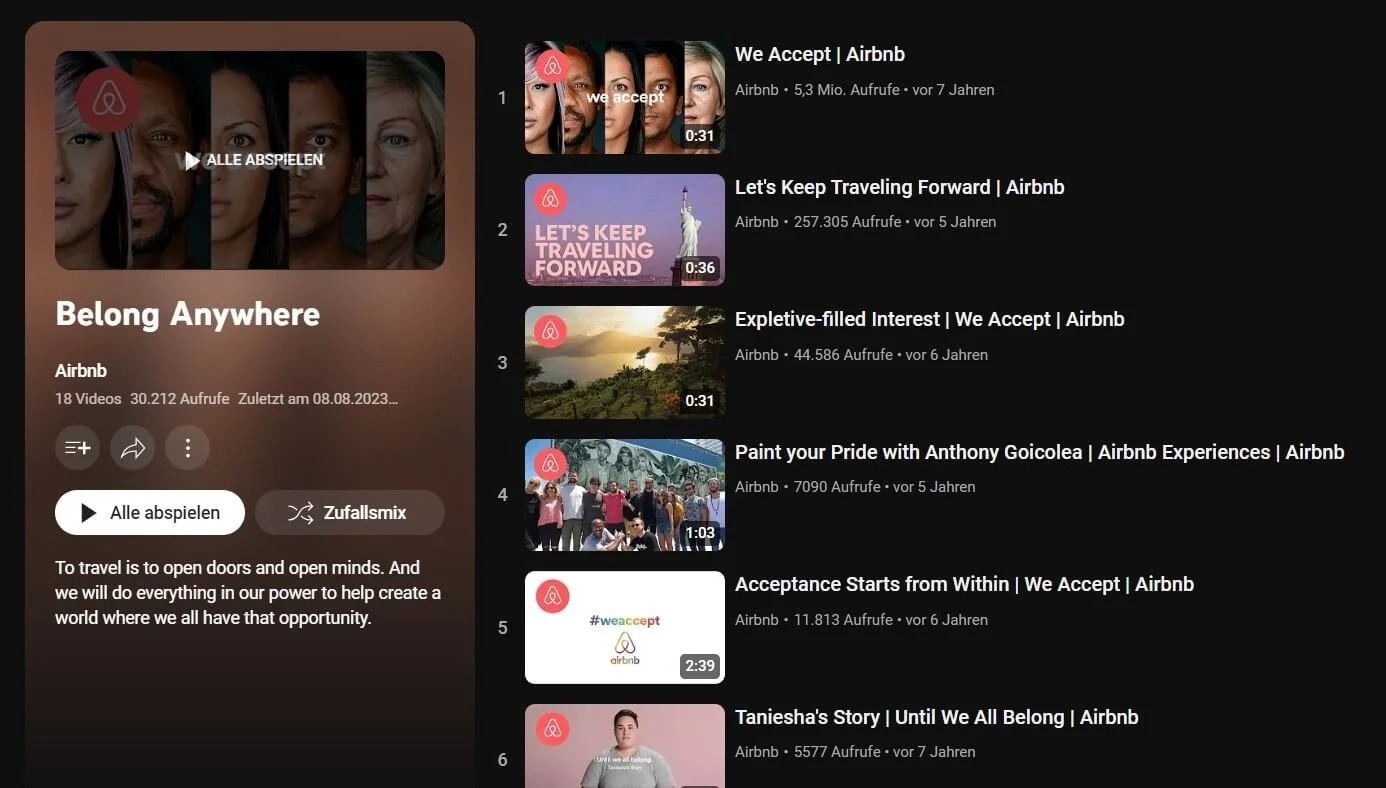The width and height of the screenshot is (1386, 788).
Task: Click Airbnb channel name under Acceptance Starts from Within
Action: coord(757,620)
